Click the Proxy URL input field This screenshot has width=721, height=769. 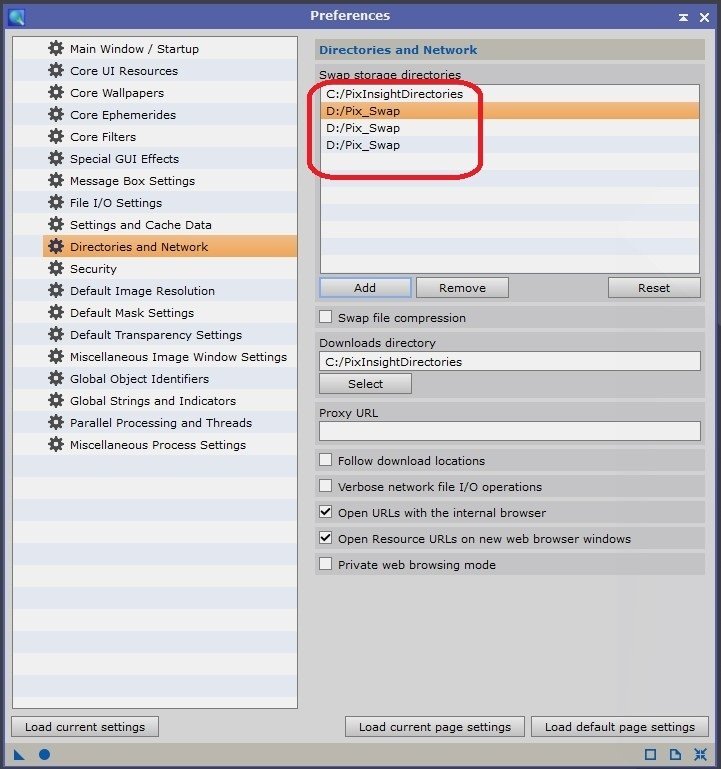pos(510,431)
